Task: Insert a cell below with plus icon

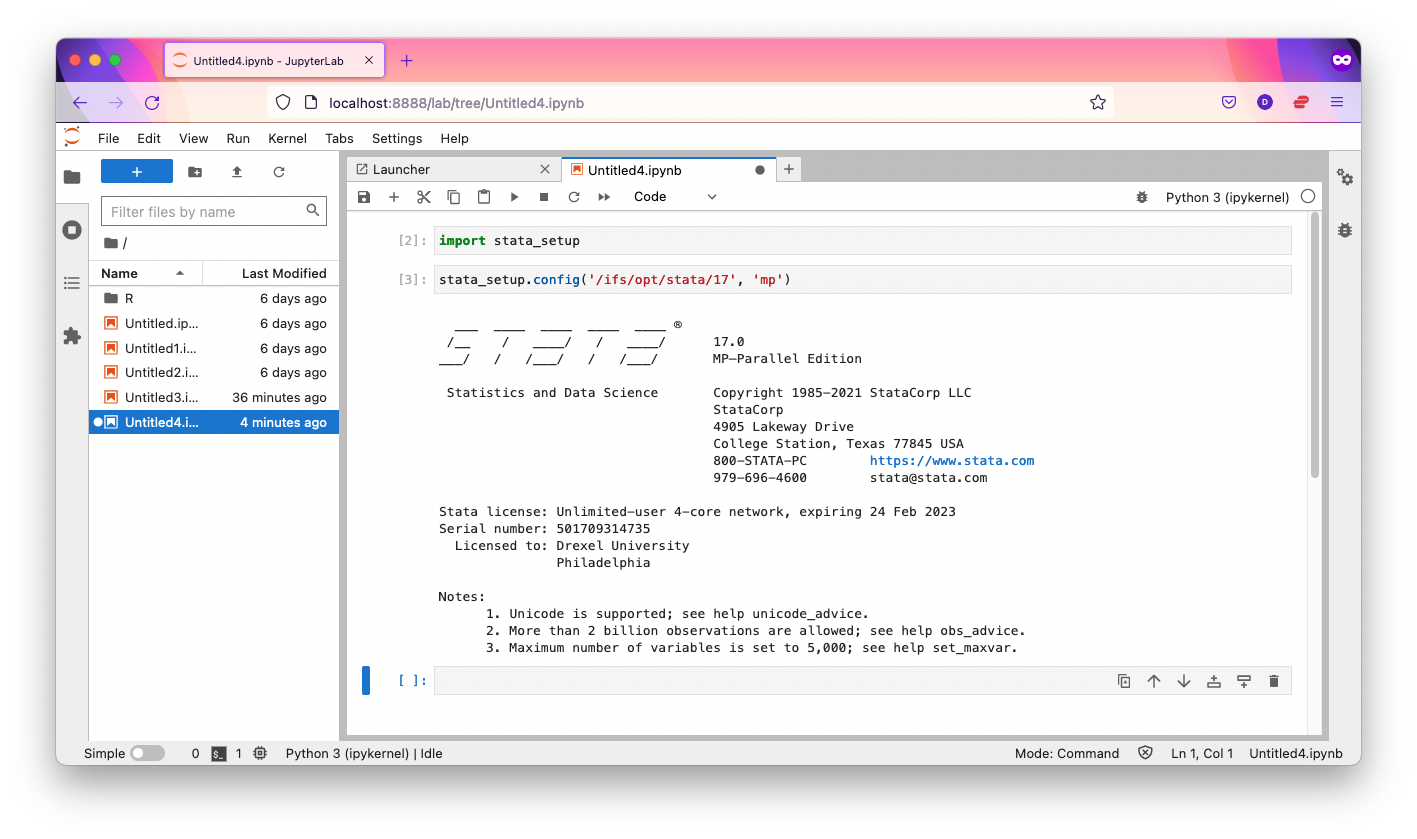Action: [x=394, y=197]
